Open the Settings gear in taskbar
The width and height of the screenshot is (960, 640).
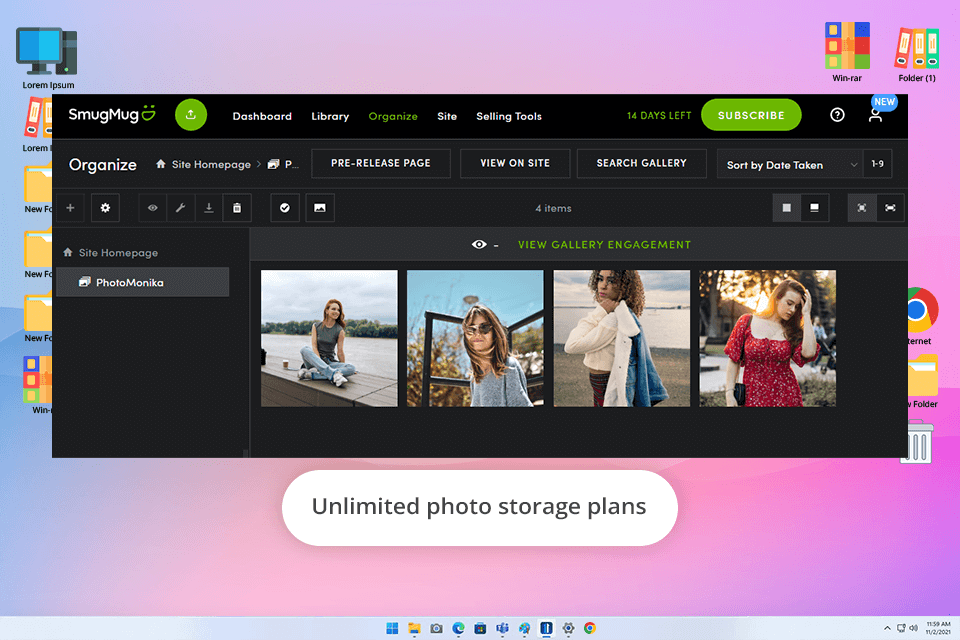click(569, 628)
